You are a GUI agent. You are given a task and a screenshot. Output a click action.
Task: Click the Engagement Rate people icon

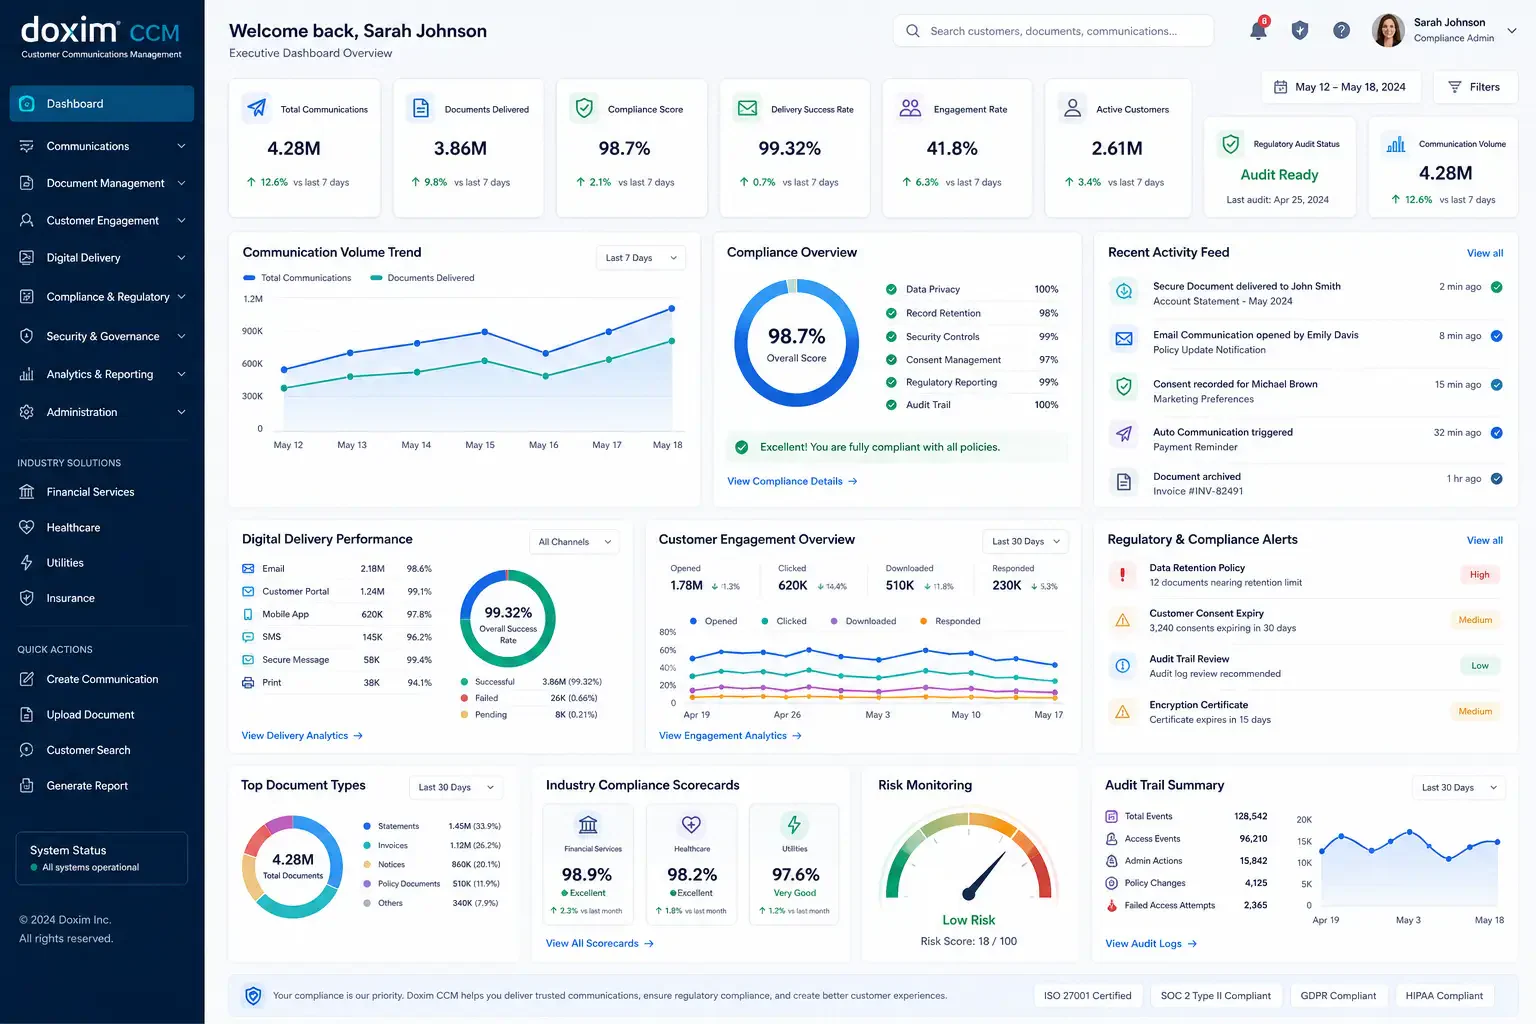910,108
